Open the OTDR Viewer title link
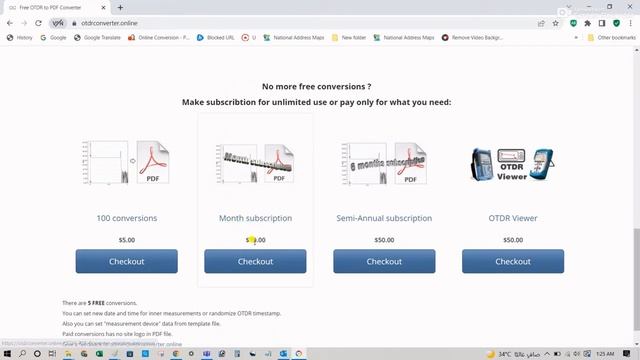 [x=513, y=218]
